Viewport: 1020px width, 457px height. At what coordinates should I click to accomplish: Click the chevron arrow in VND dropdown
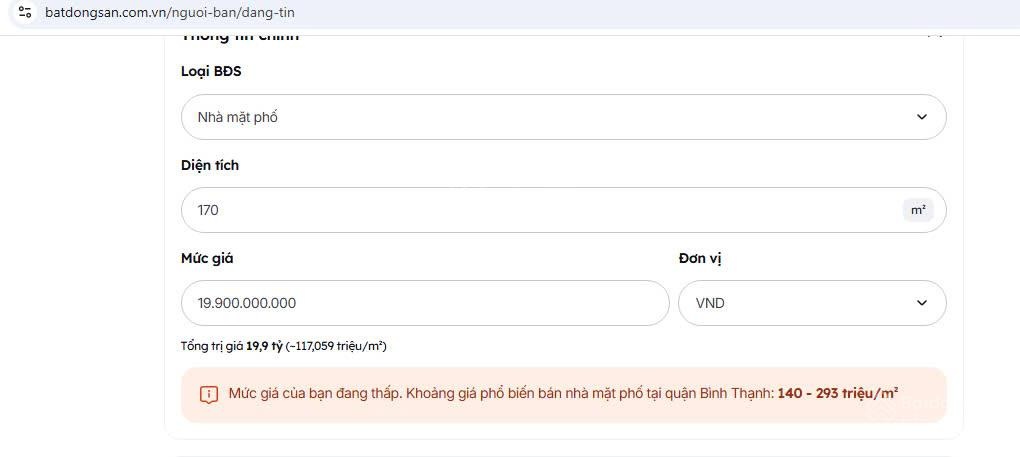click(x=921, y=303)
